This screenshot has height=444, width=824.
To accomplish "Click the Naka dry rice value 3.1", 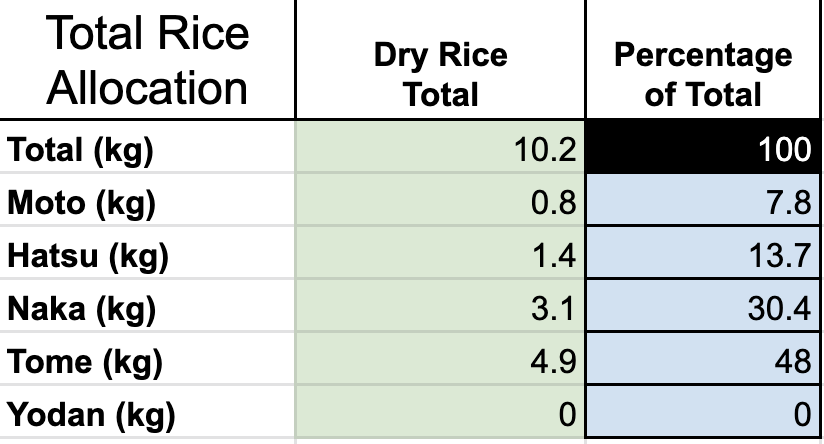I will pos(440,309).
